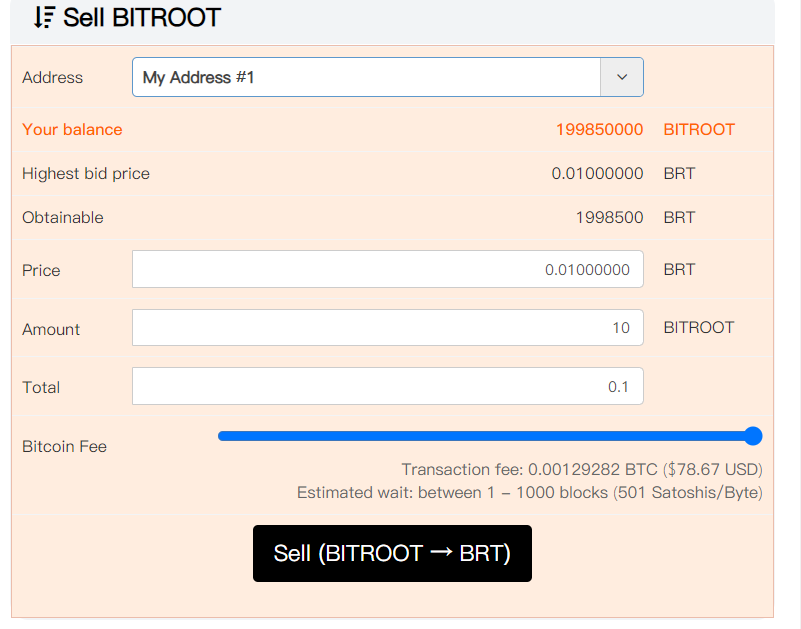Select the Total input field

[387, 386]
